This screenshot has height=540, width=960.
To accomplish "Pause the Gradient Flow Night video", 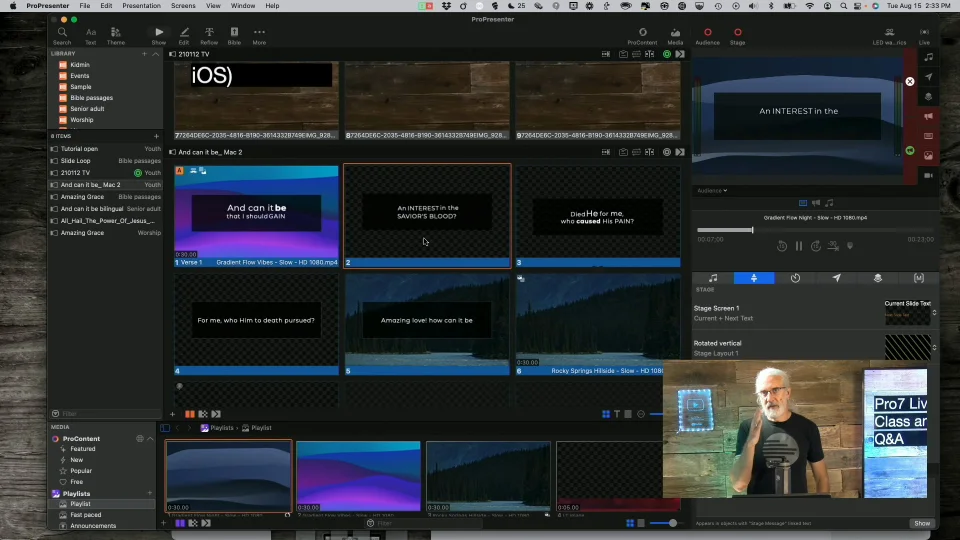I will (798, 246).
